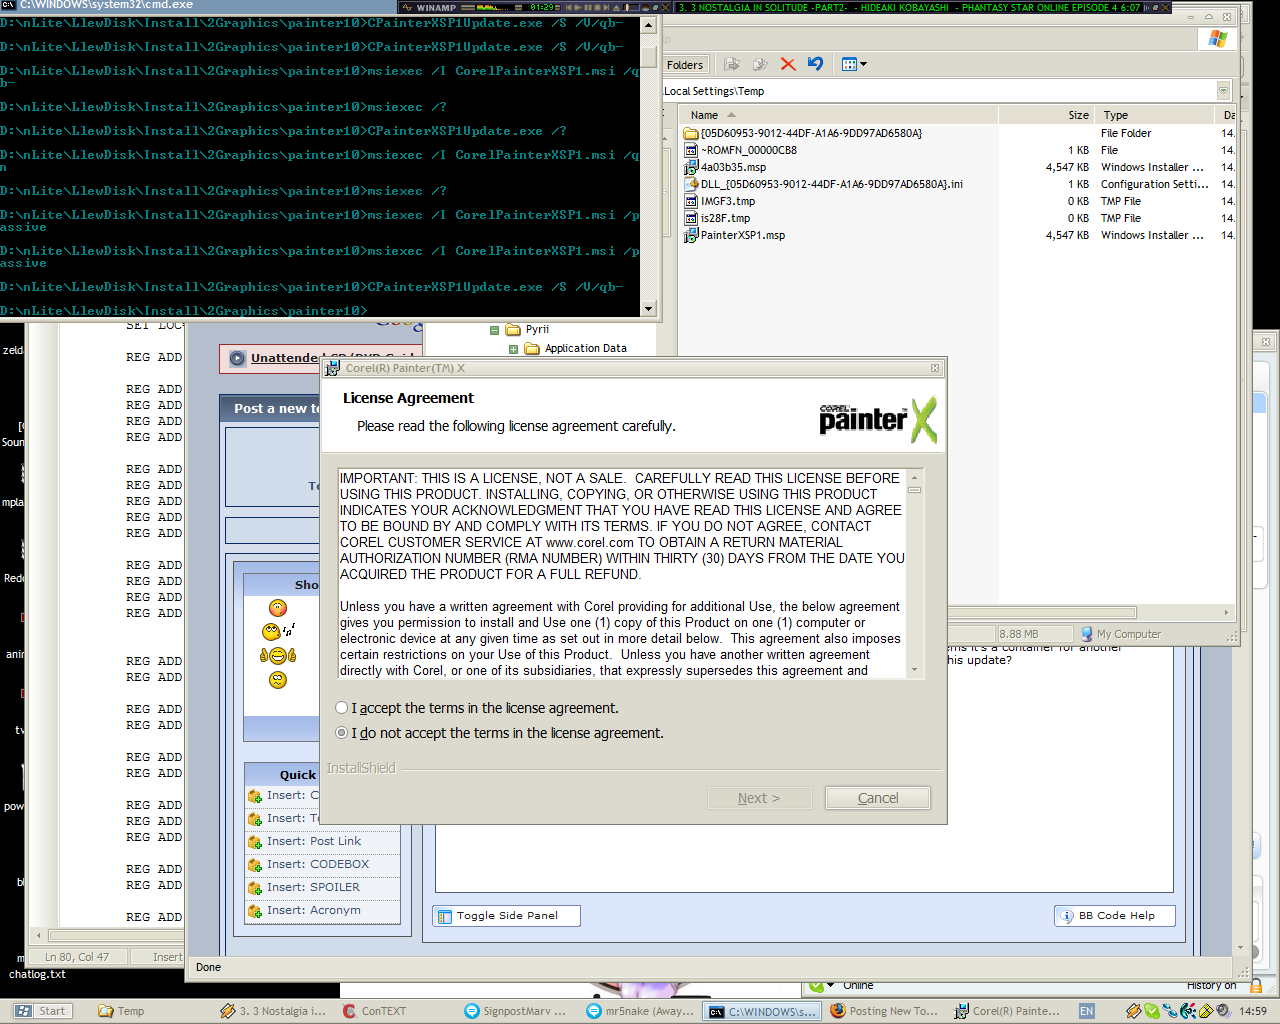The height and width of the screenshot is (1024, 1280).
Task: Click Insert: SPOILER in Quick panel
Action: pos(313,888)
